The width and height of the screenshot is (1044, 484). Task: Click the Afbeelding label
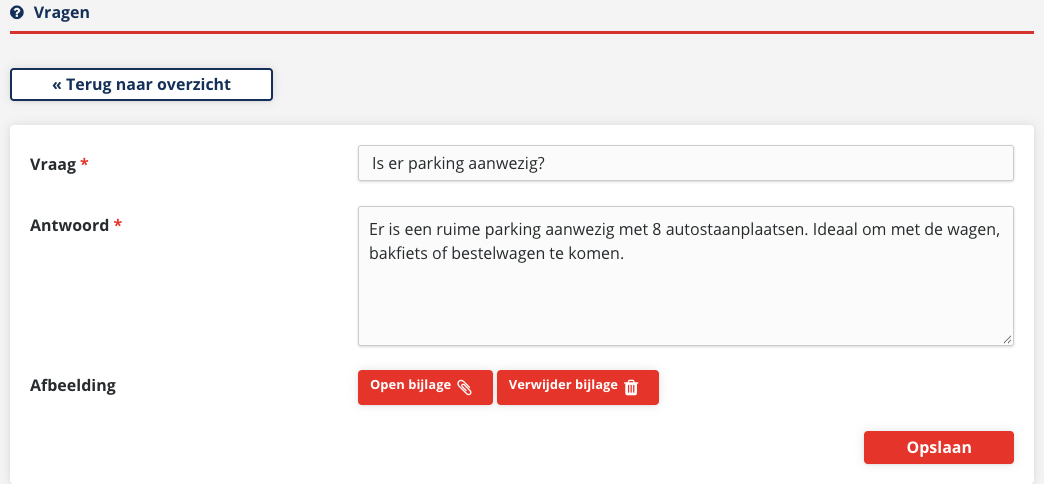pos(73,385)
